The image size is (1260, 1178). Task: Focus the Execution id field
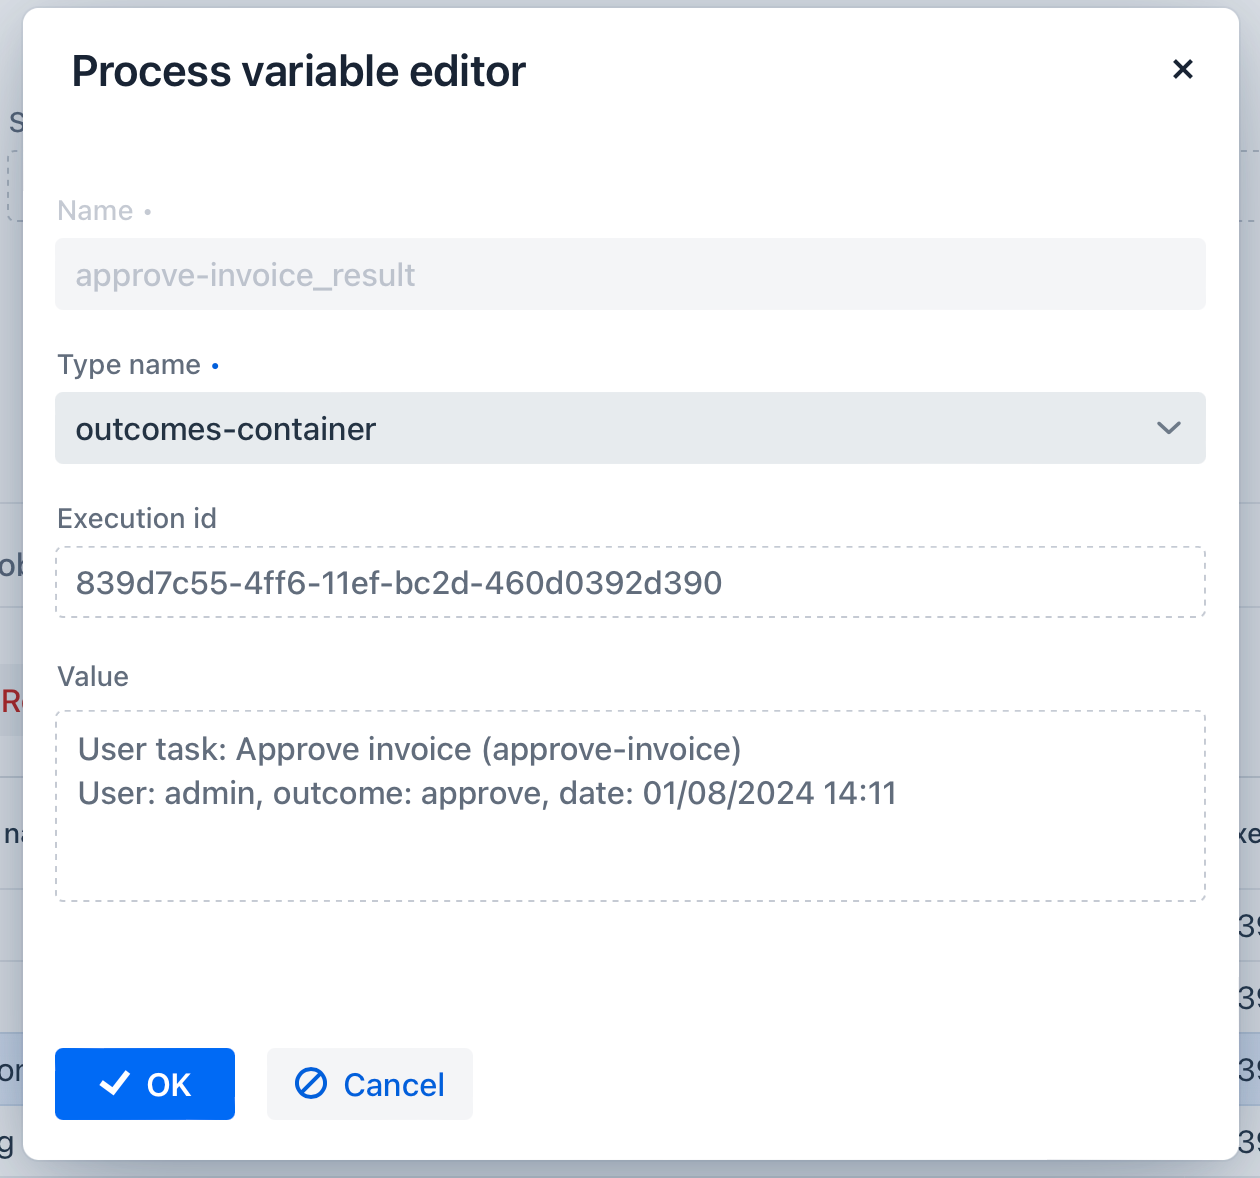tap(630, 582)
